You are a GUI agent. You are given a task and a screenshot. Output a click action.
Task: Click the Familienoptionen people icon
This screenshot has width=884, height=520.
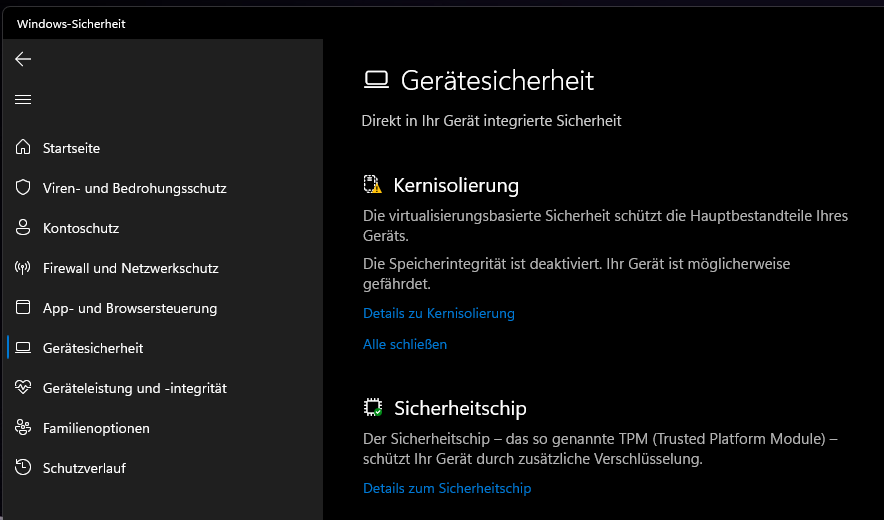(23, 428)
